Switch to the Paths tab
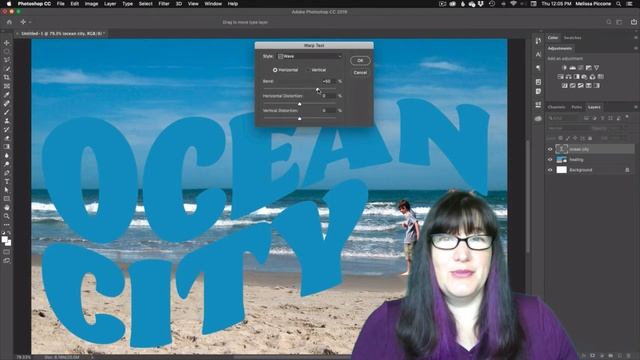 (x=576, y=107)
